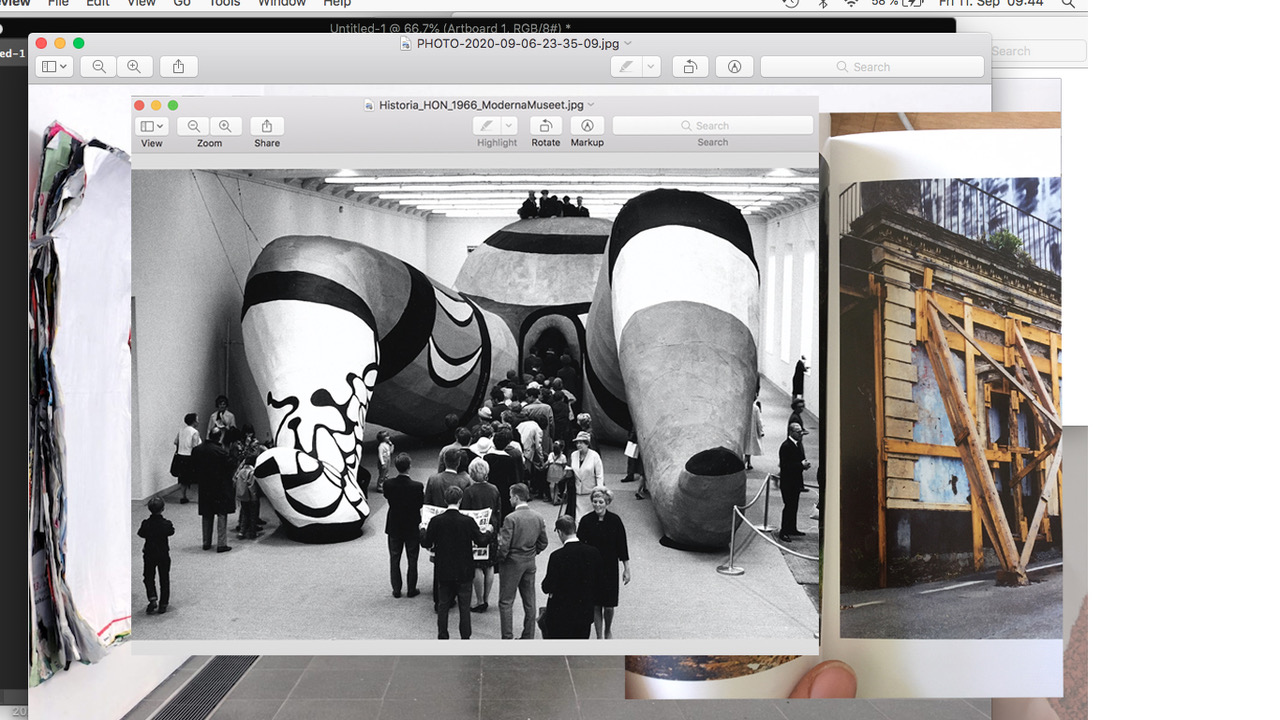This screenshot has height=720, width=1280.
Task: Click the Fri 11. Sep 09:44 clock
Action: (993, 4)
